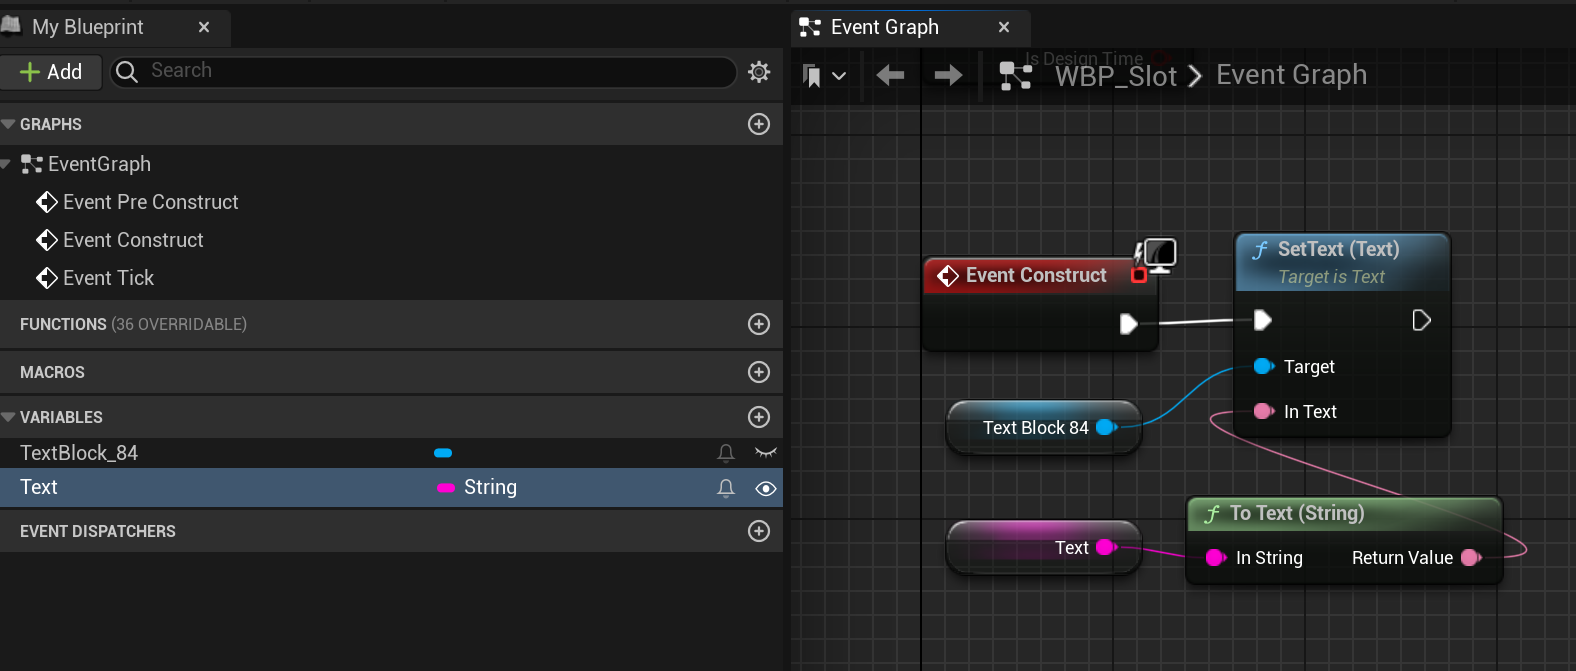Click the Text Block 84 output pin

pyautogui.click(x=1106, y=427)
